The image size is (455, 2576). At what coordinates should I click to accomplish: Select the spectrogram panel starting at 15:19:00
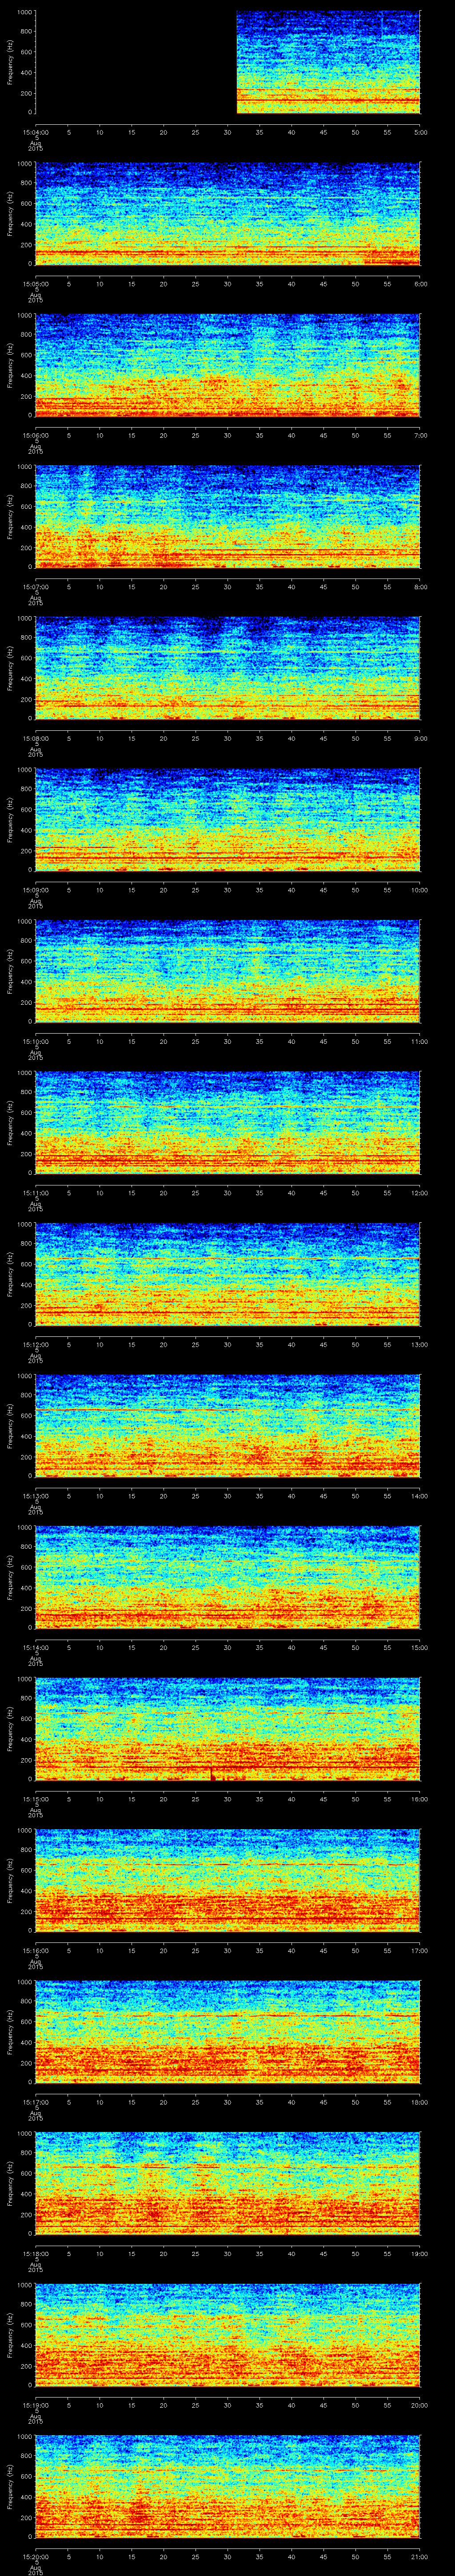[x=228, y=2335]
